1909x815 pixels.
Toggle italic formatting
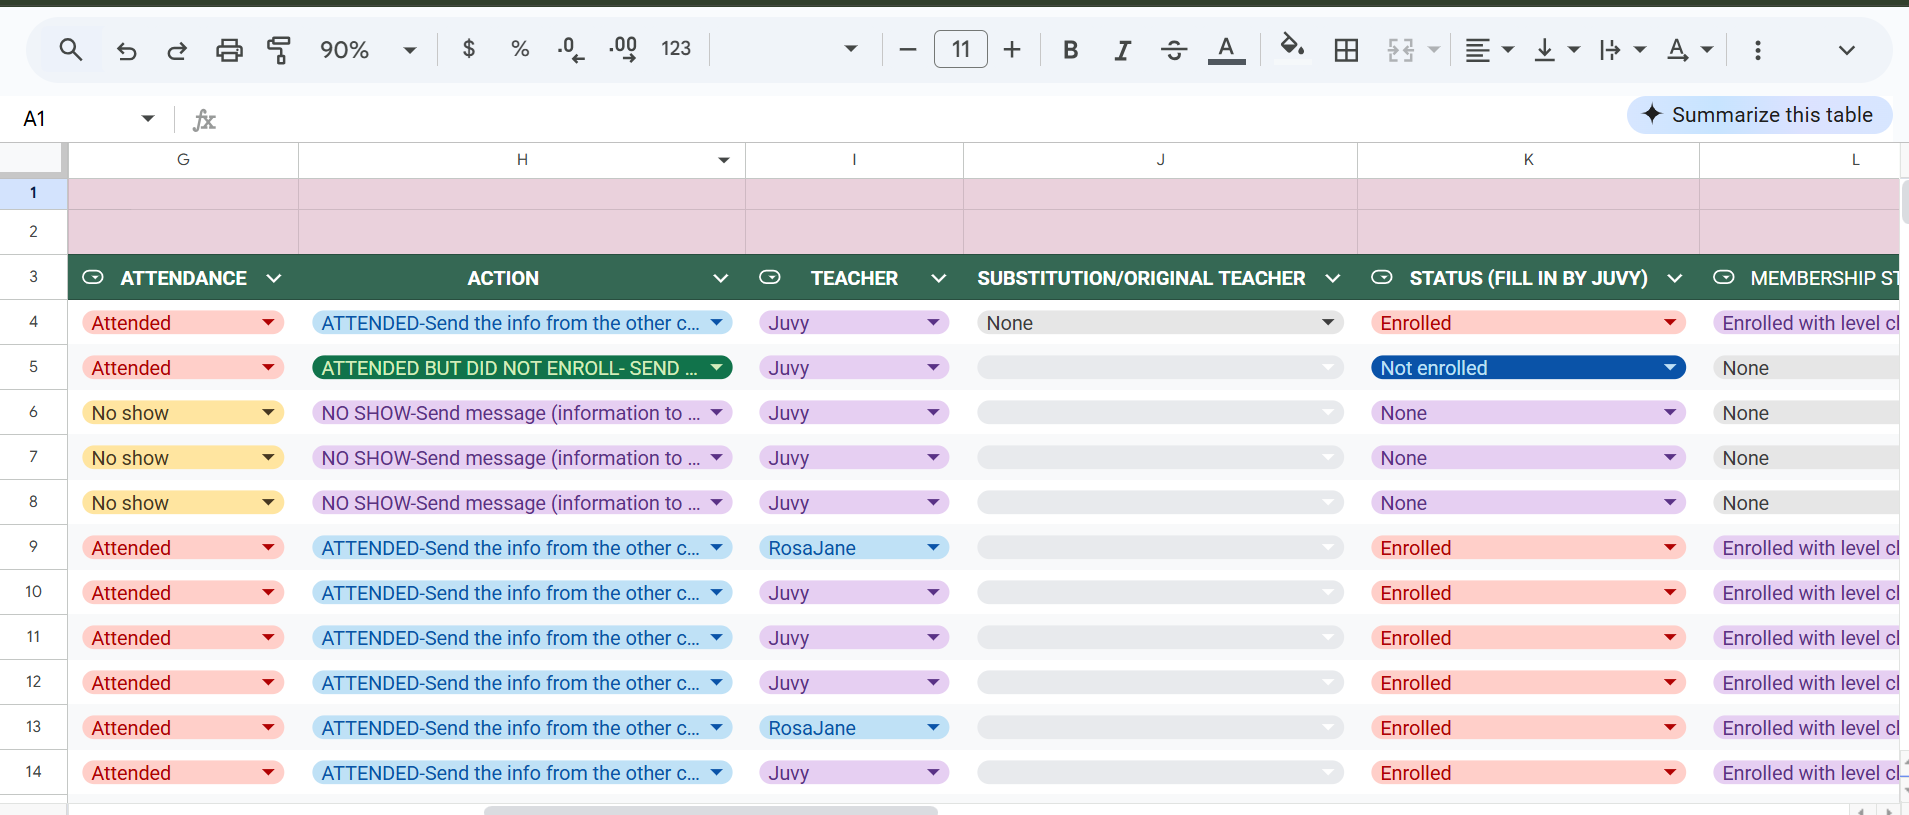tap(1122, 50)
